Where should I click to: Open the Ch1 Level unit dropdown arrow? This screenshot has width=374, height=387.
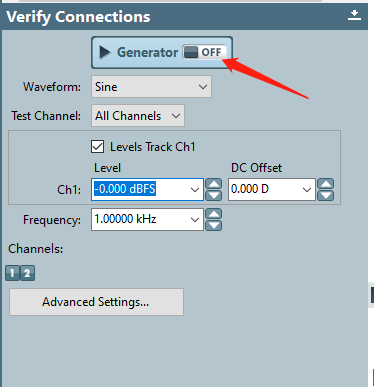tap(195, 190)
